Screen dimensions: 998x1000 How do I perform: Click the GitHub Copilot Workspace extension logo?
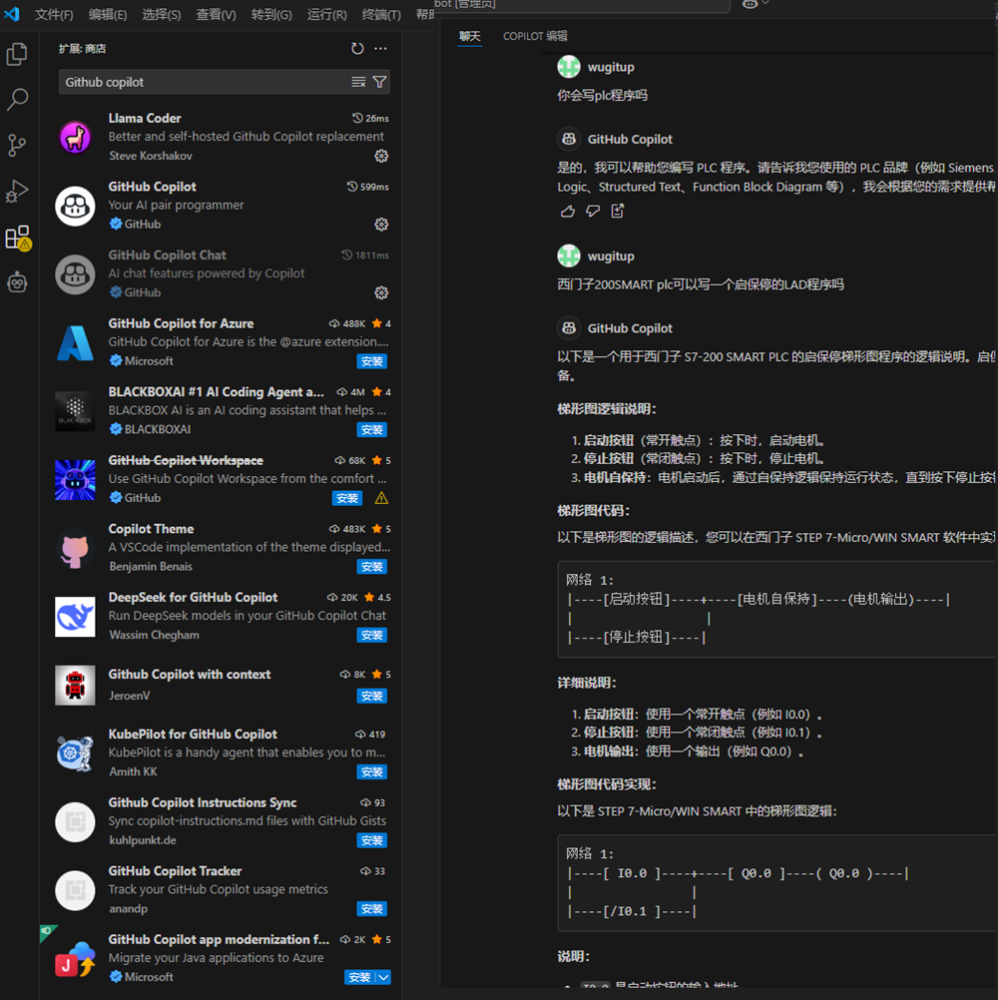coord(75,480)
